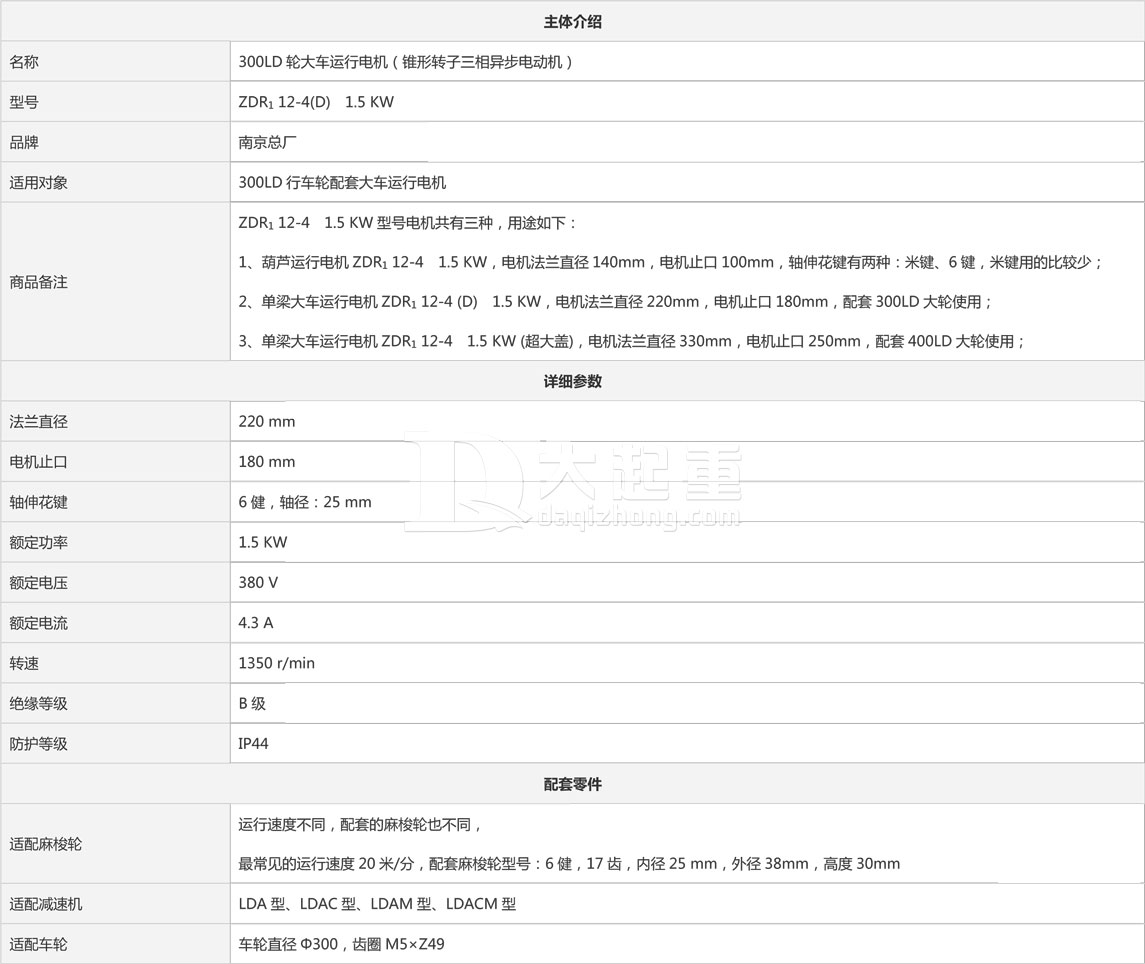Image resolution: width=1145 pixels, height=964 pixels.
Task: Click the protection value IP44
Action: [253, 743]
